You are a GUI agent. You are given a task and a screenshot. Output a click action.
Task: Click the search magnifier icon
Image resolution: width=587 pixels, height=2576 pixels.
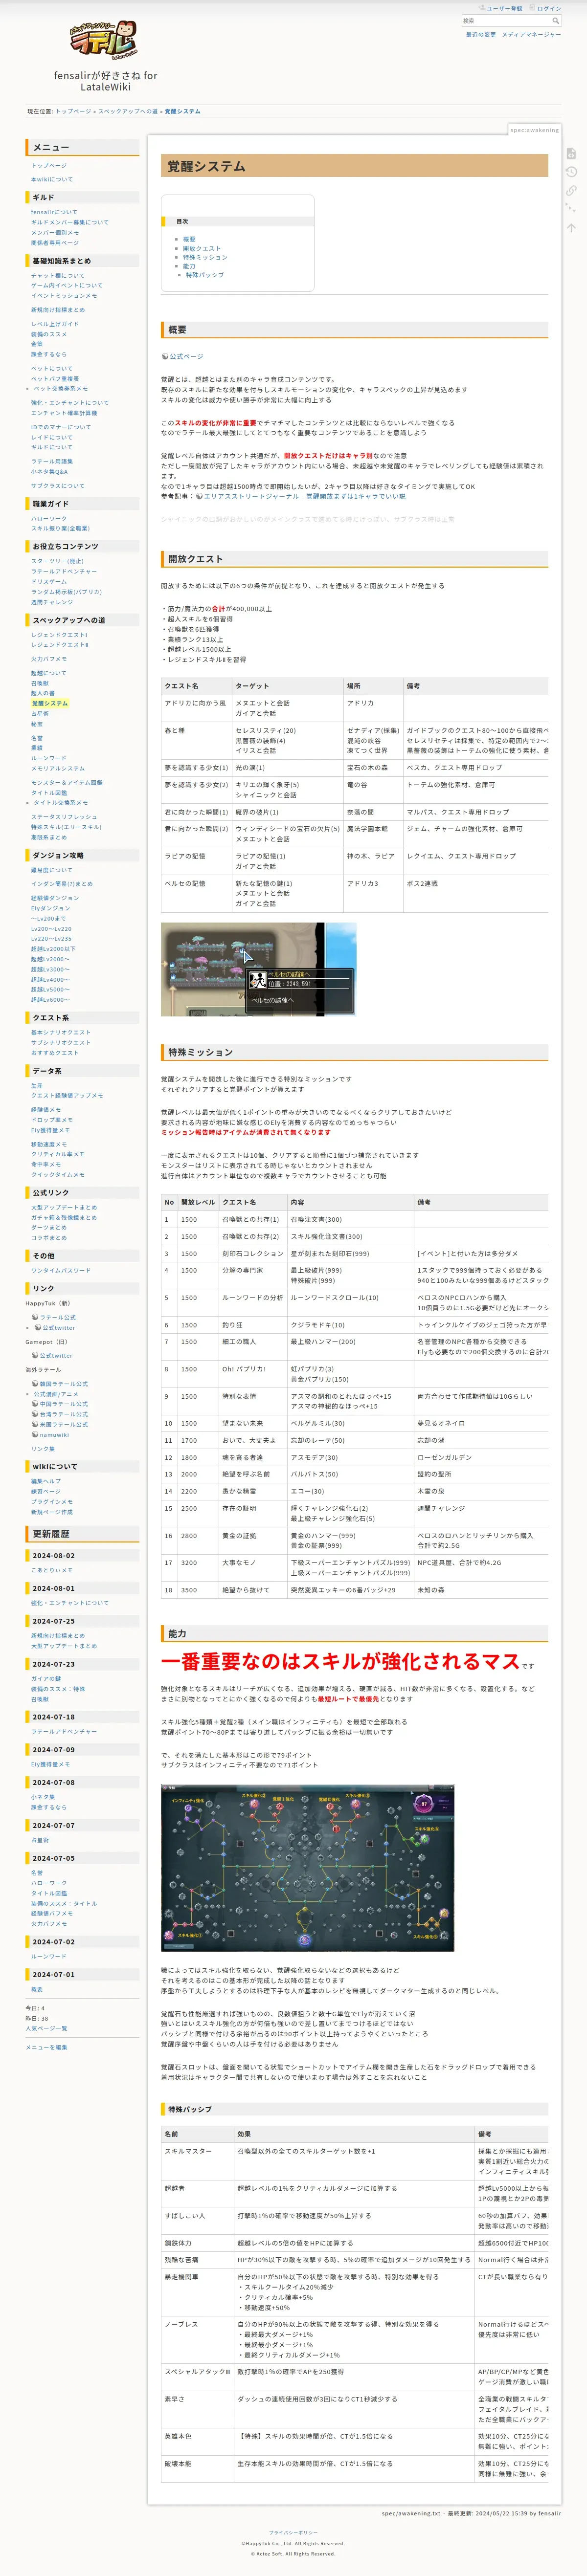556,20
